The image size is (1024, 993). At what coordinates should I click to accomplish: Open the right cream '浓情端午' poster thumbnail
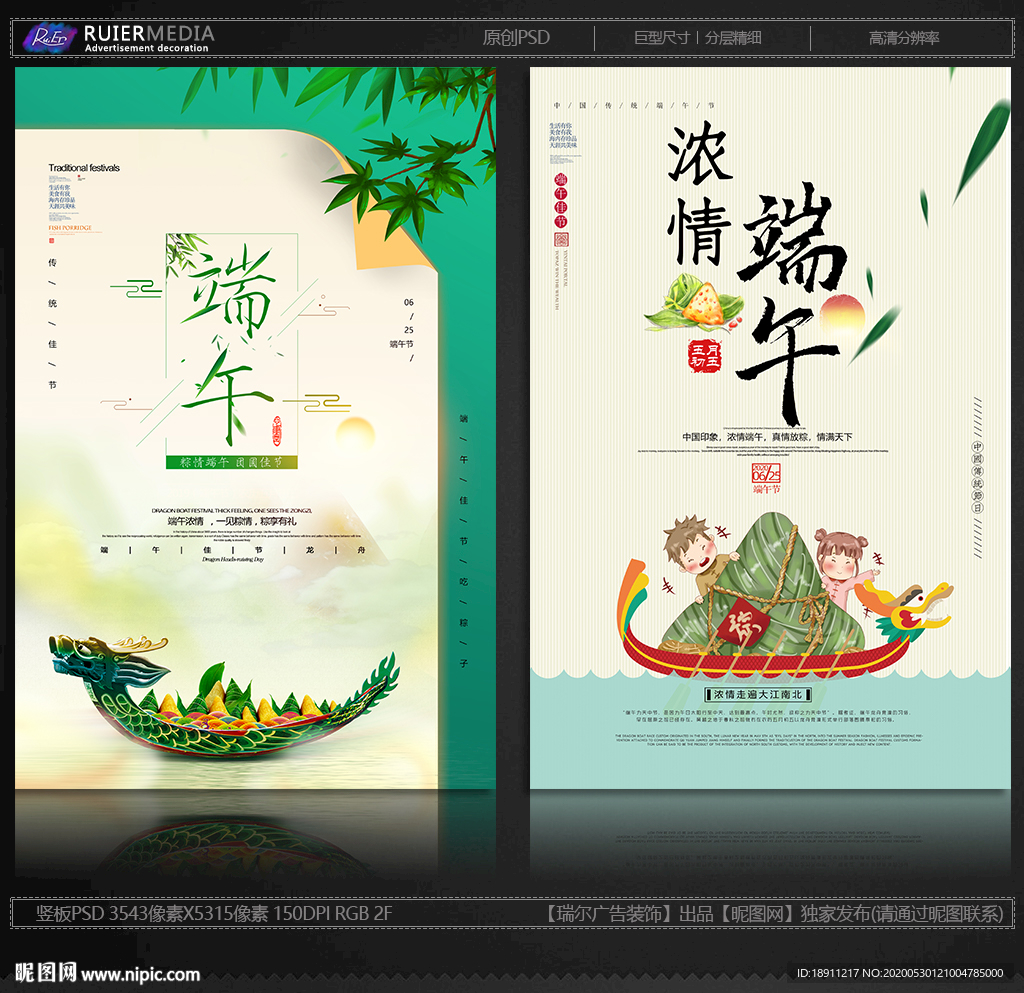pos(770,428)
